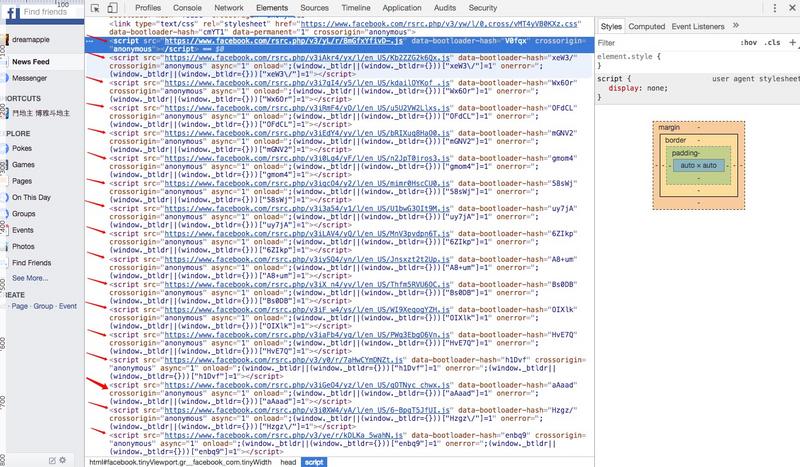This screenshot has height=467, width=800.
Task: Open Groups in the sidebar
Action: tap(23, 213)
